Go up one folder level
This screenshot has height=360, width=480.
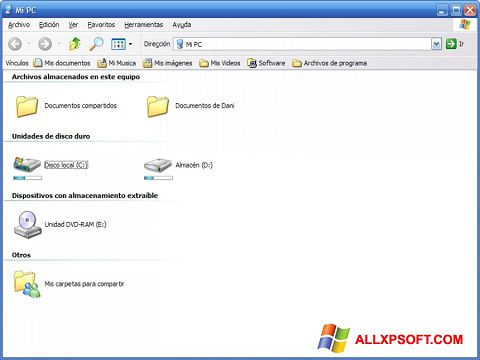point(75,44)
